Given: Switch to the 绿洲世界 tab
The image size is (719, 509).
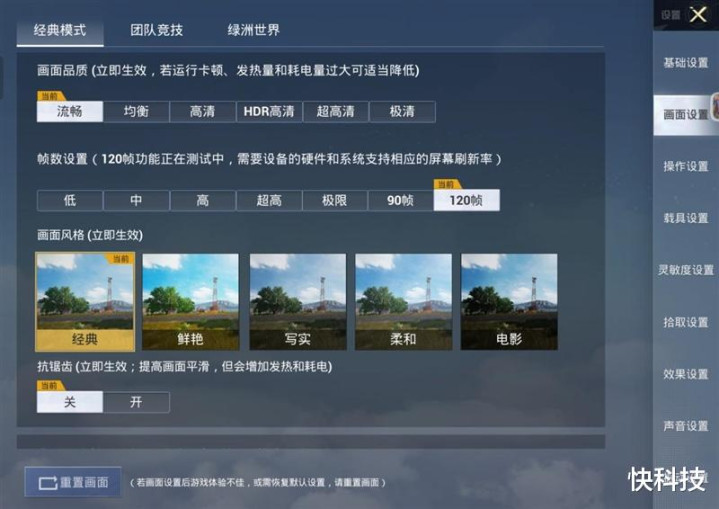Looking at the screenshot, I should [254, 30].
